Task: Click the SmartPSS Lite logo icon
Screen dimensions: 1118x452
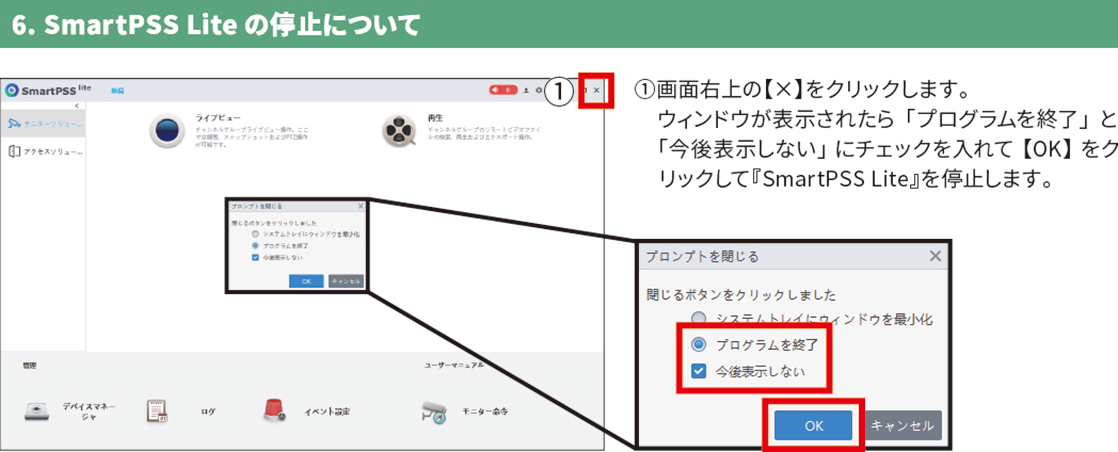Action: [11, 91]
